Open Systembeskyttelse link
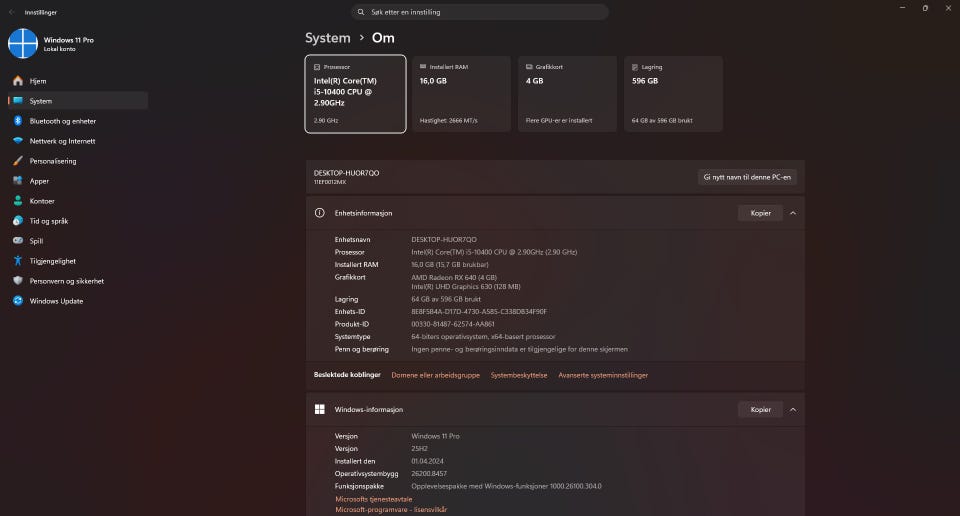960x516 pixels. tap(519, 375)
